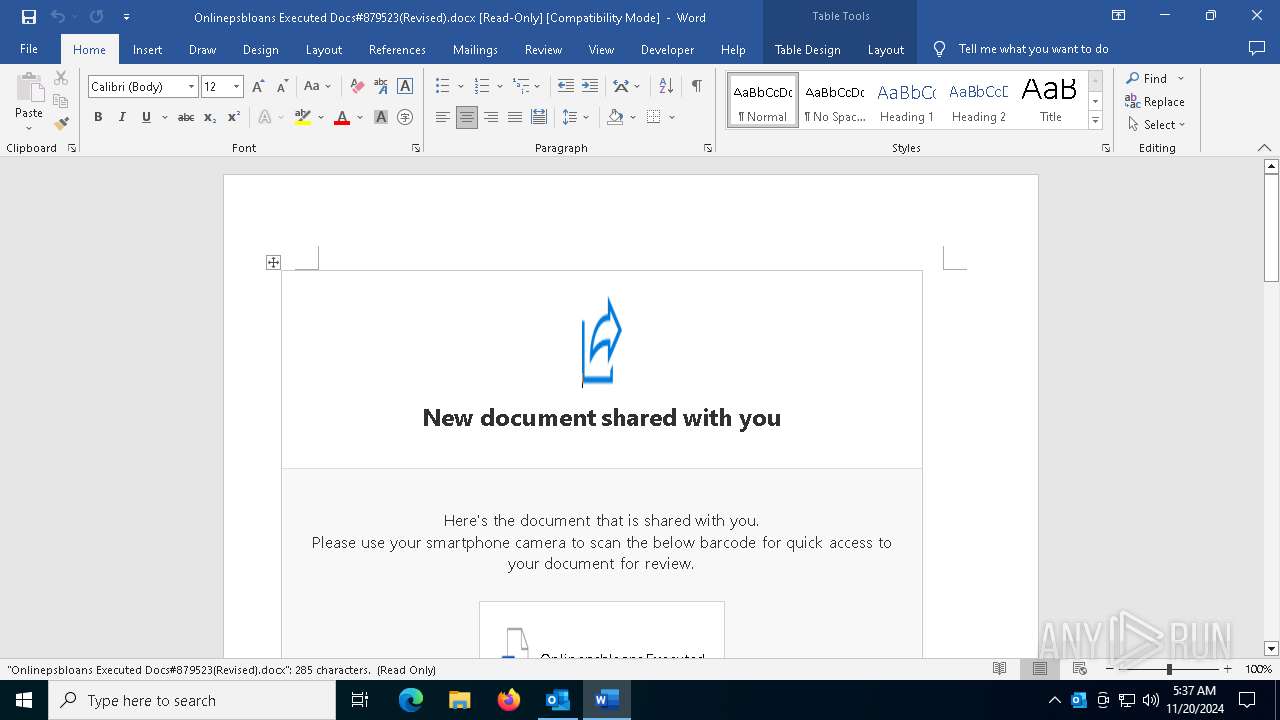Image resolution: width=1280 pixels, height=720 pixels.
Task: Open Firefox from the taskbar
Action: tap(509, 700)
